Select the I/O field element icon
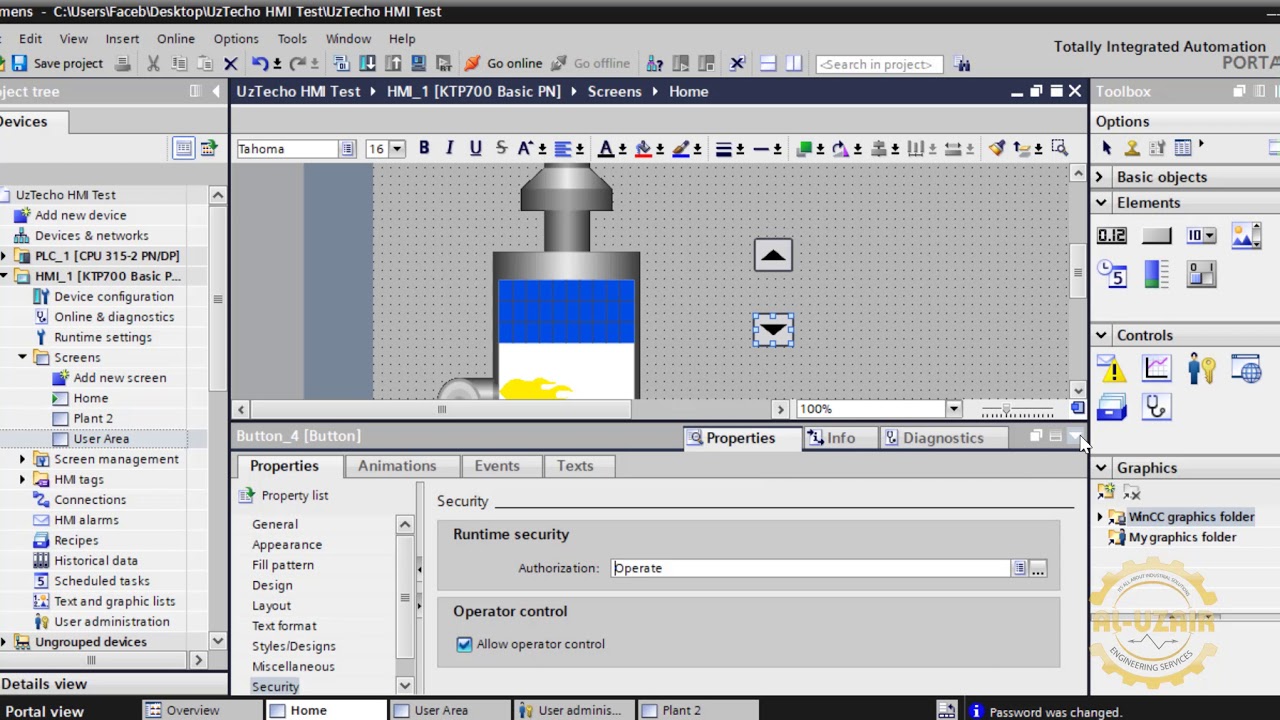Screen dimensions: 1280x720 coord(1112,236)
